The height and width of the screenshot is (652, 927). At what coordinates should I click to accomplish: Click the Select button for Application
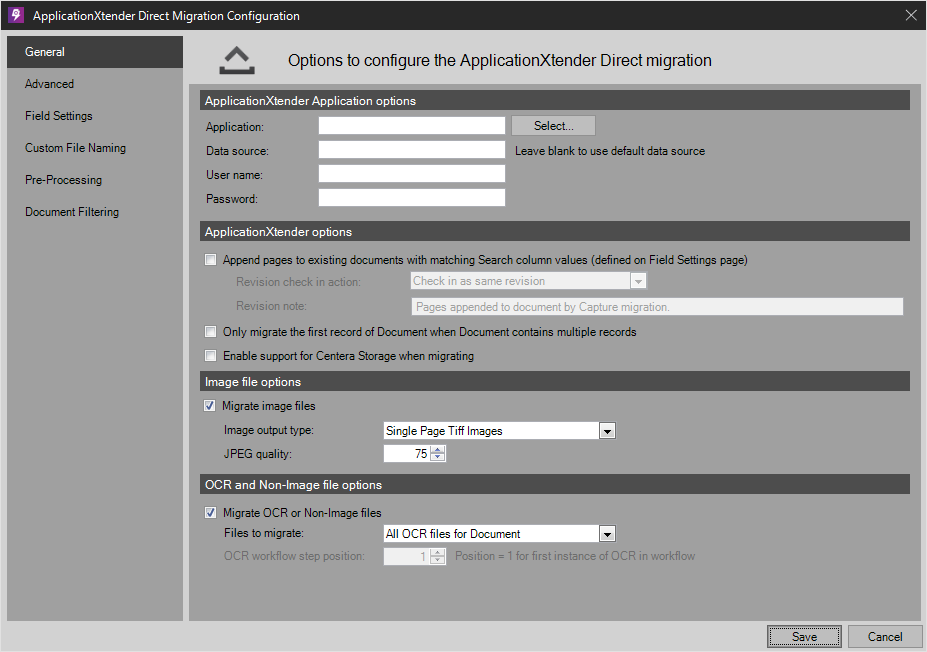(x=552, y=125)
